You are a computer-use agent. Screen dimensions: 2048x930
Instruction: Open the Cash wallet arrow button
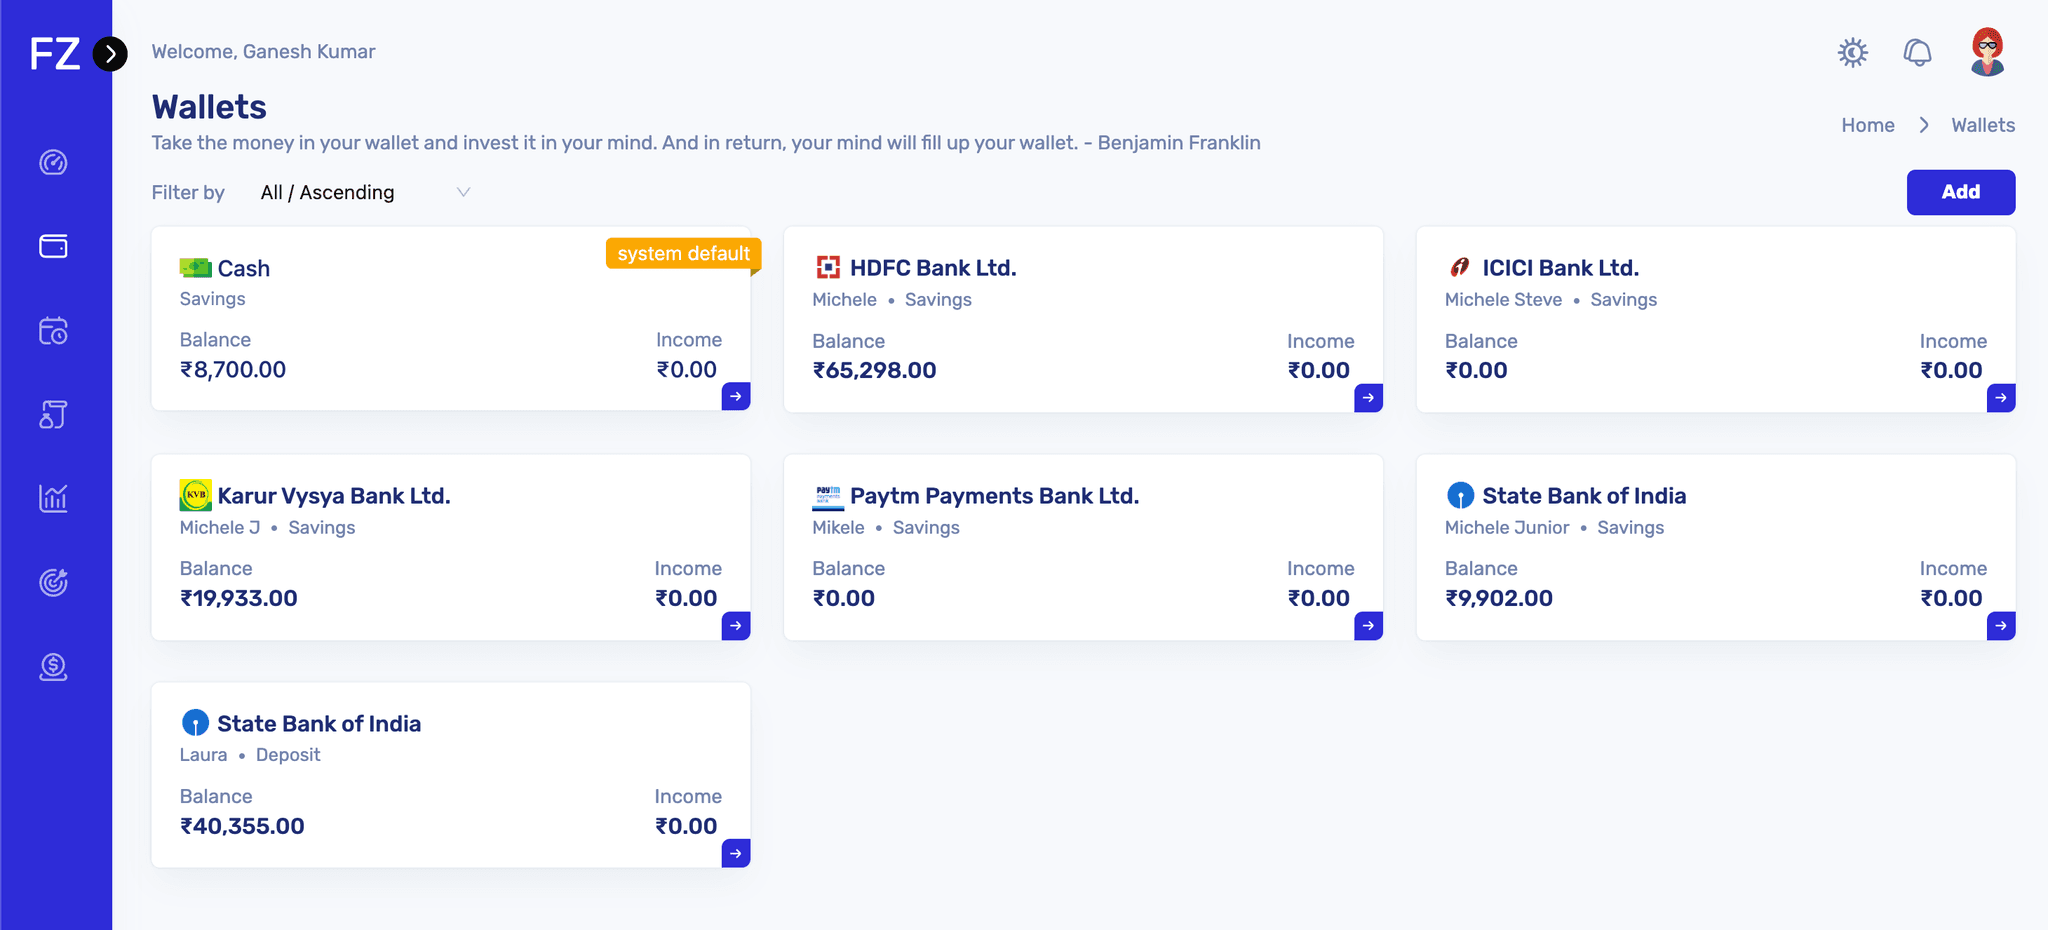click(736, 396)
